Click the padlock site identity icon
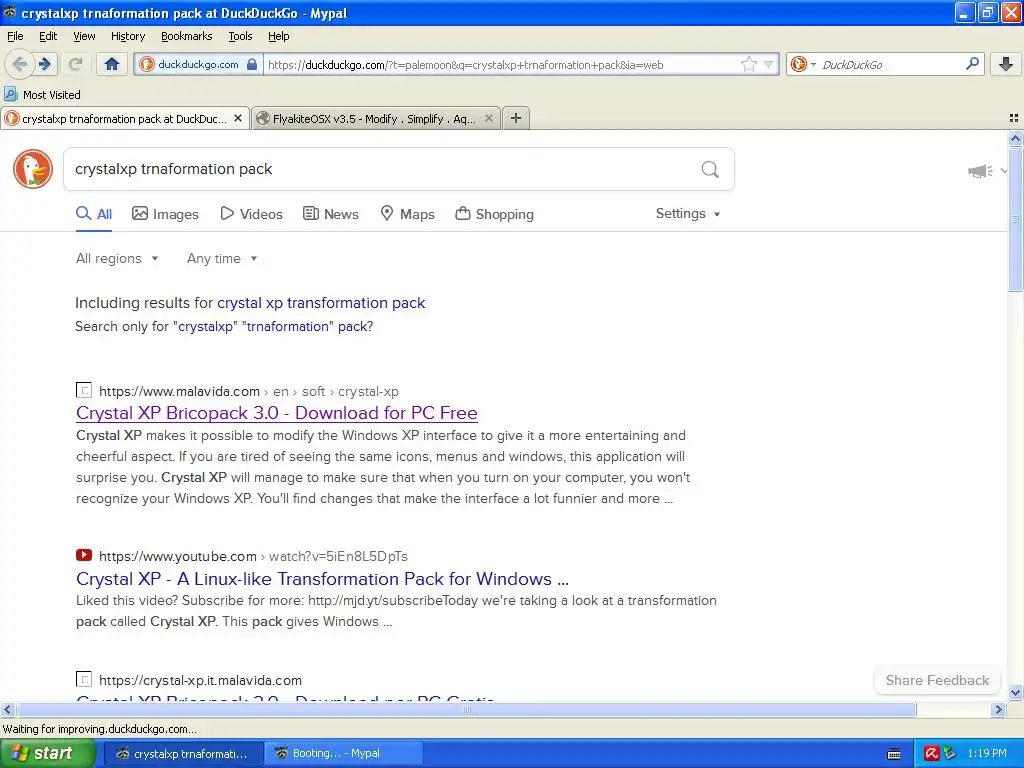The image size is (1024, 768). (252, 64)
